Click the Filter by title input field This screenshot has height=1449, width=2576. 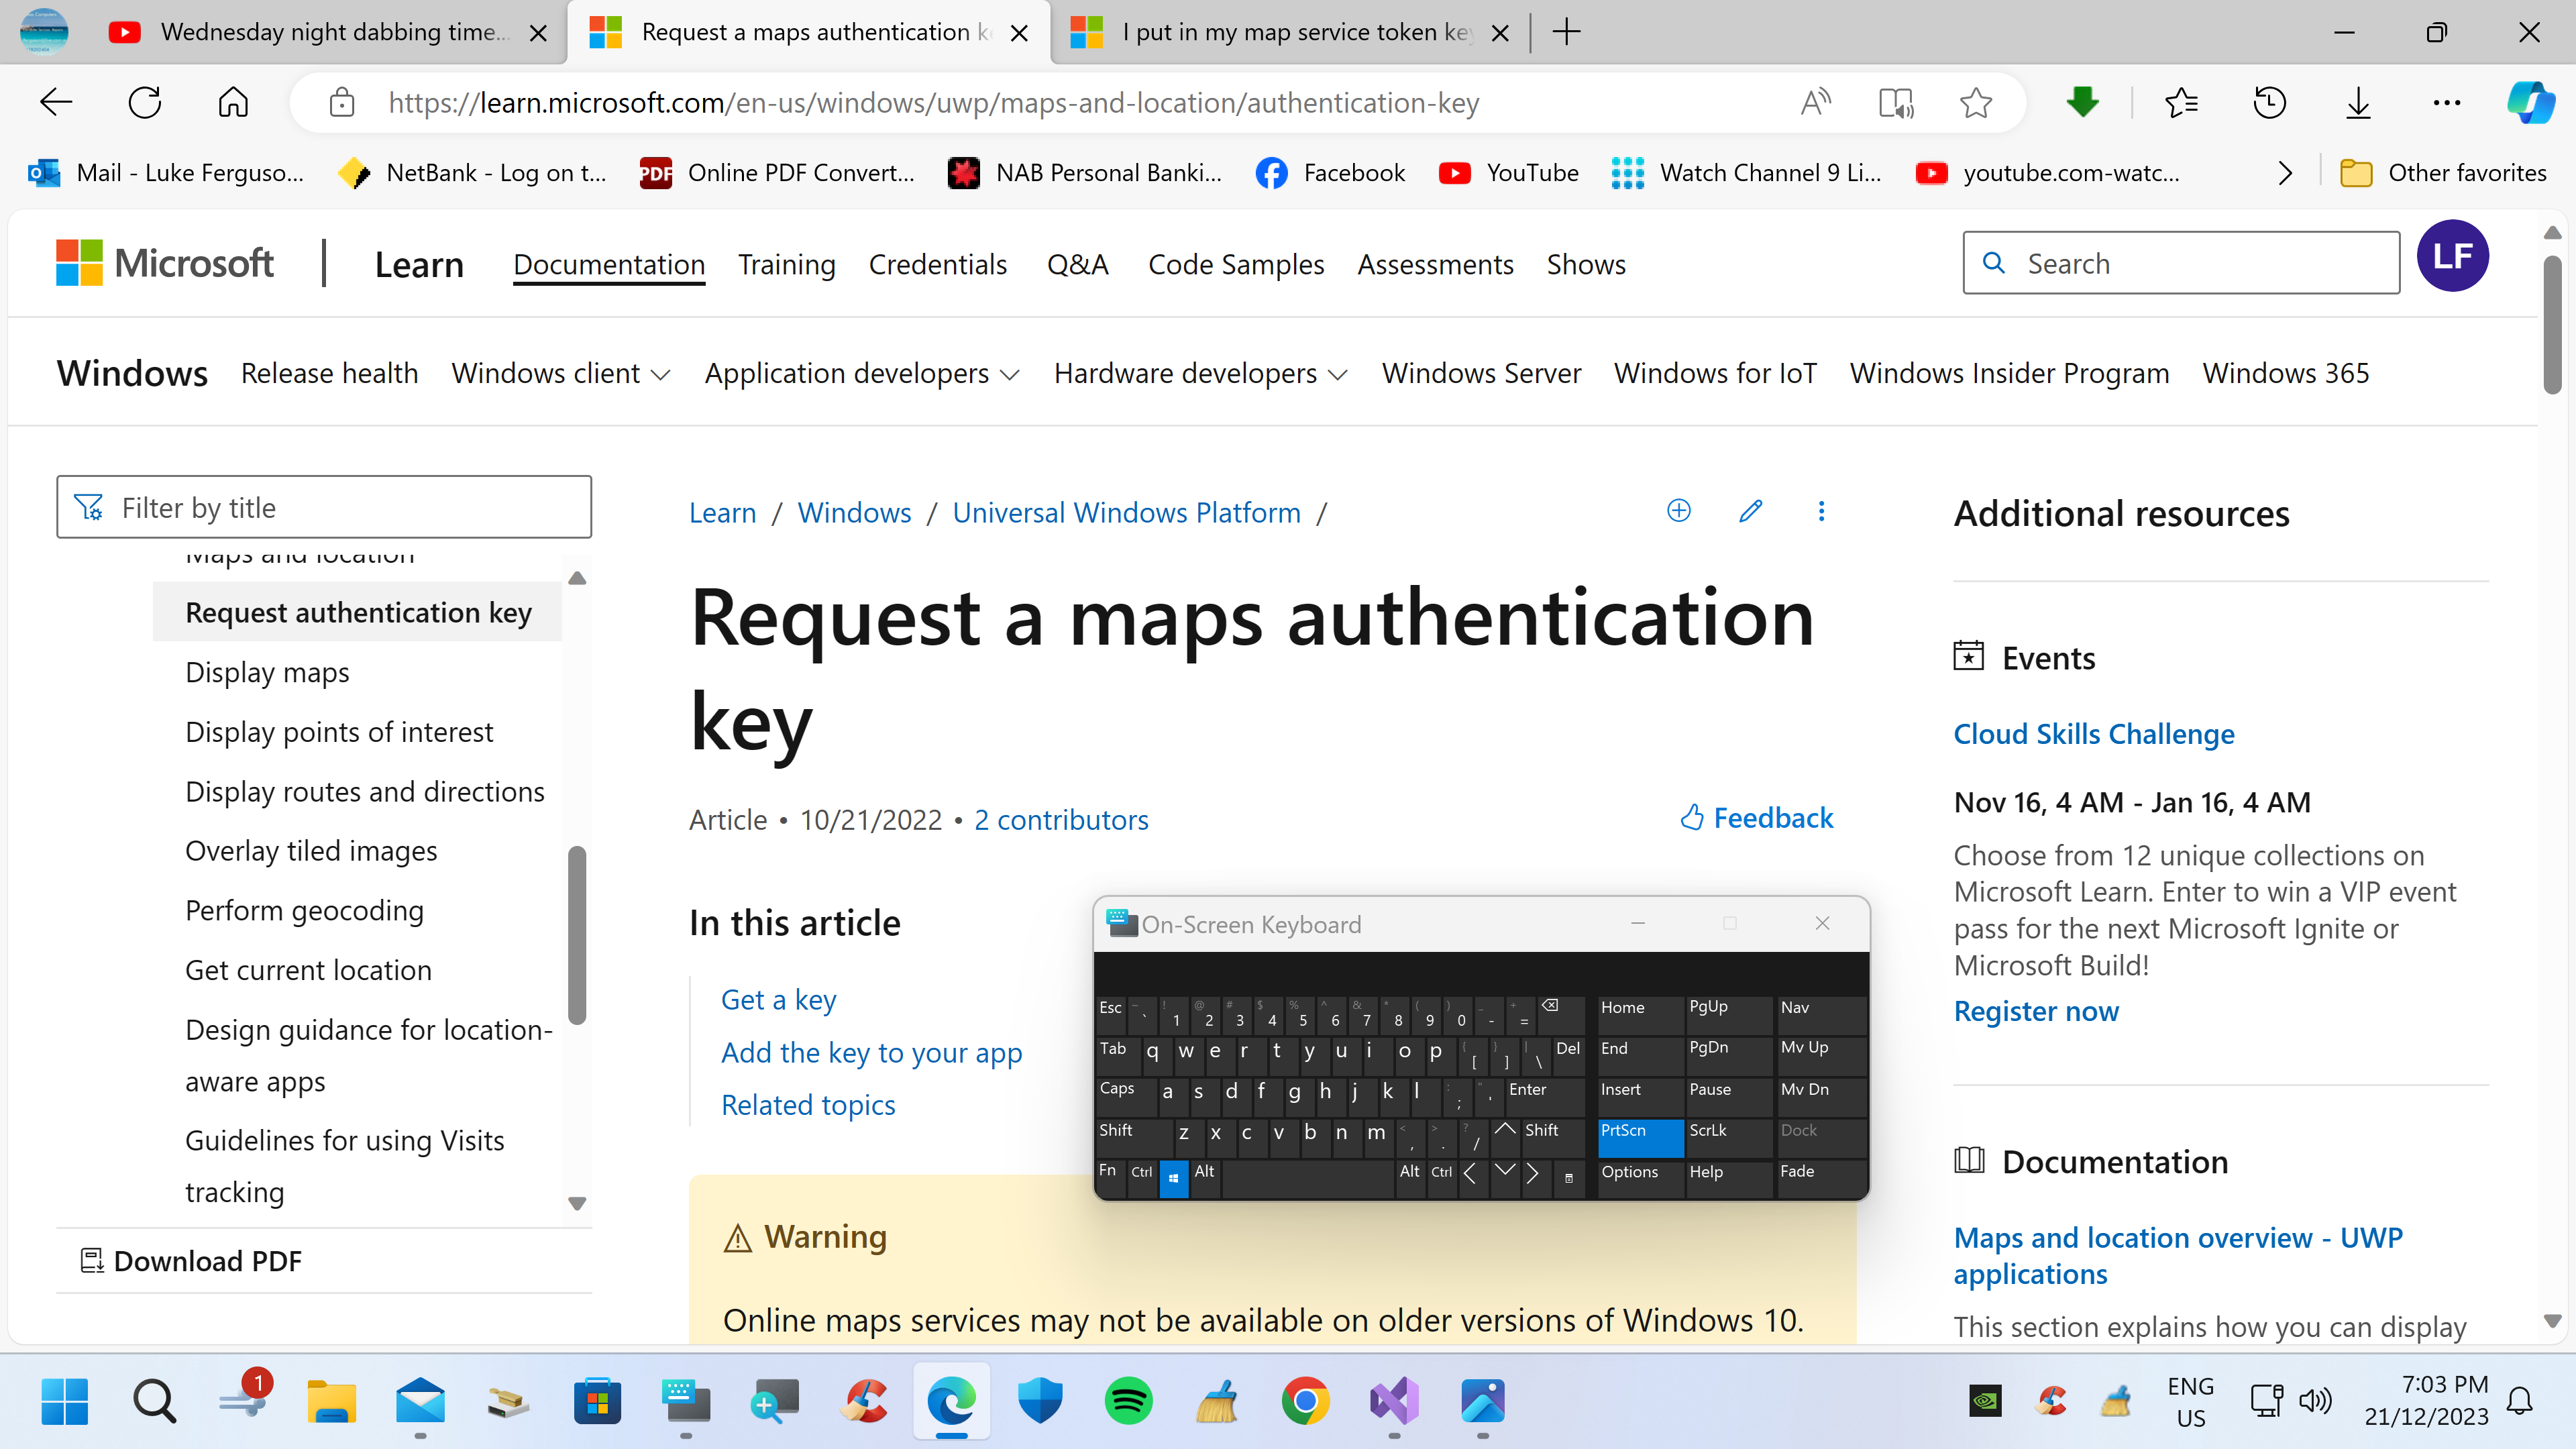click(324, 508)
